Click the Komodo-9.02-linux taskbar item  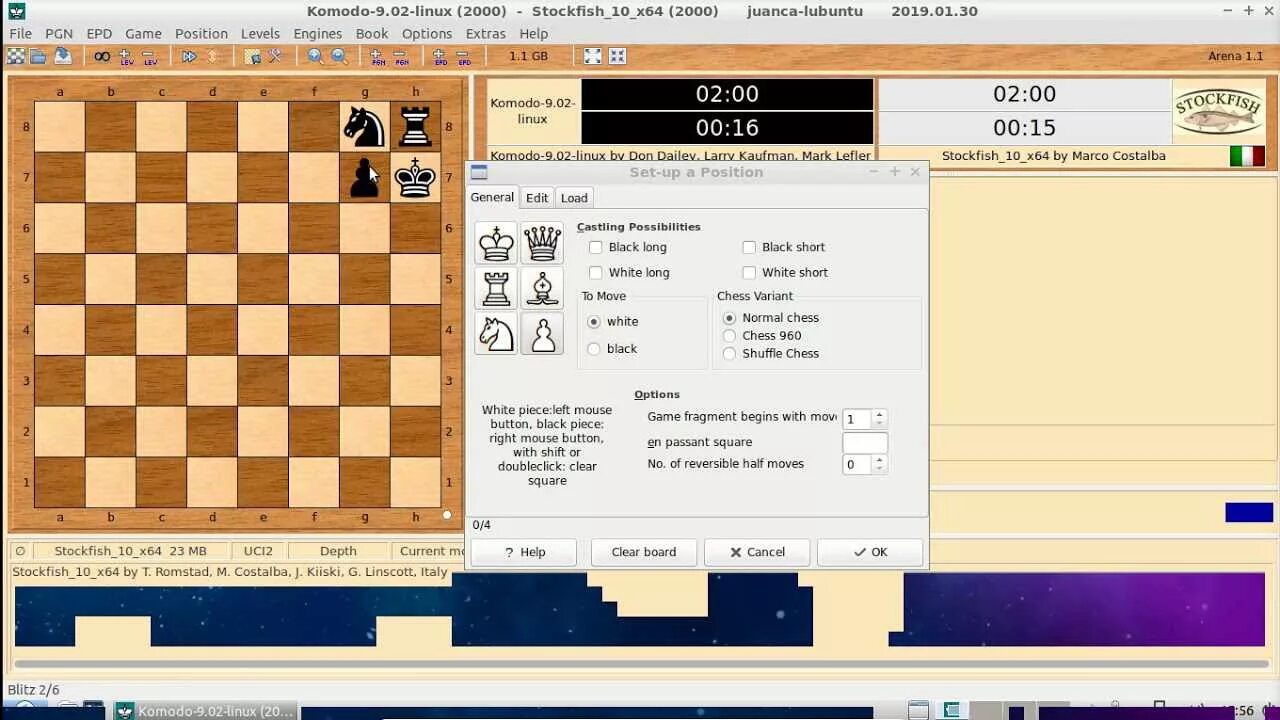point(206,711)
